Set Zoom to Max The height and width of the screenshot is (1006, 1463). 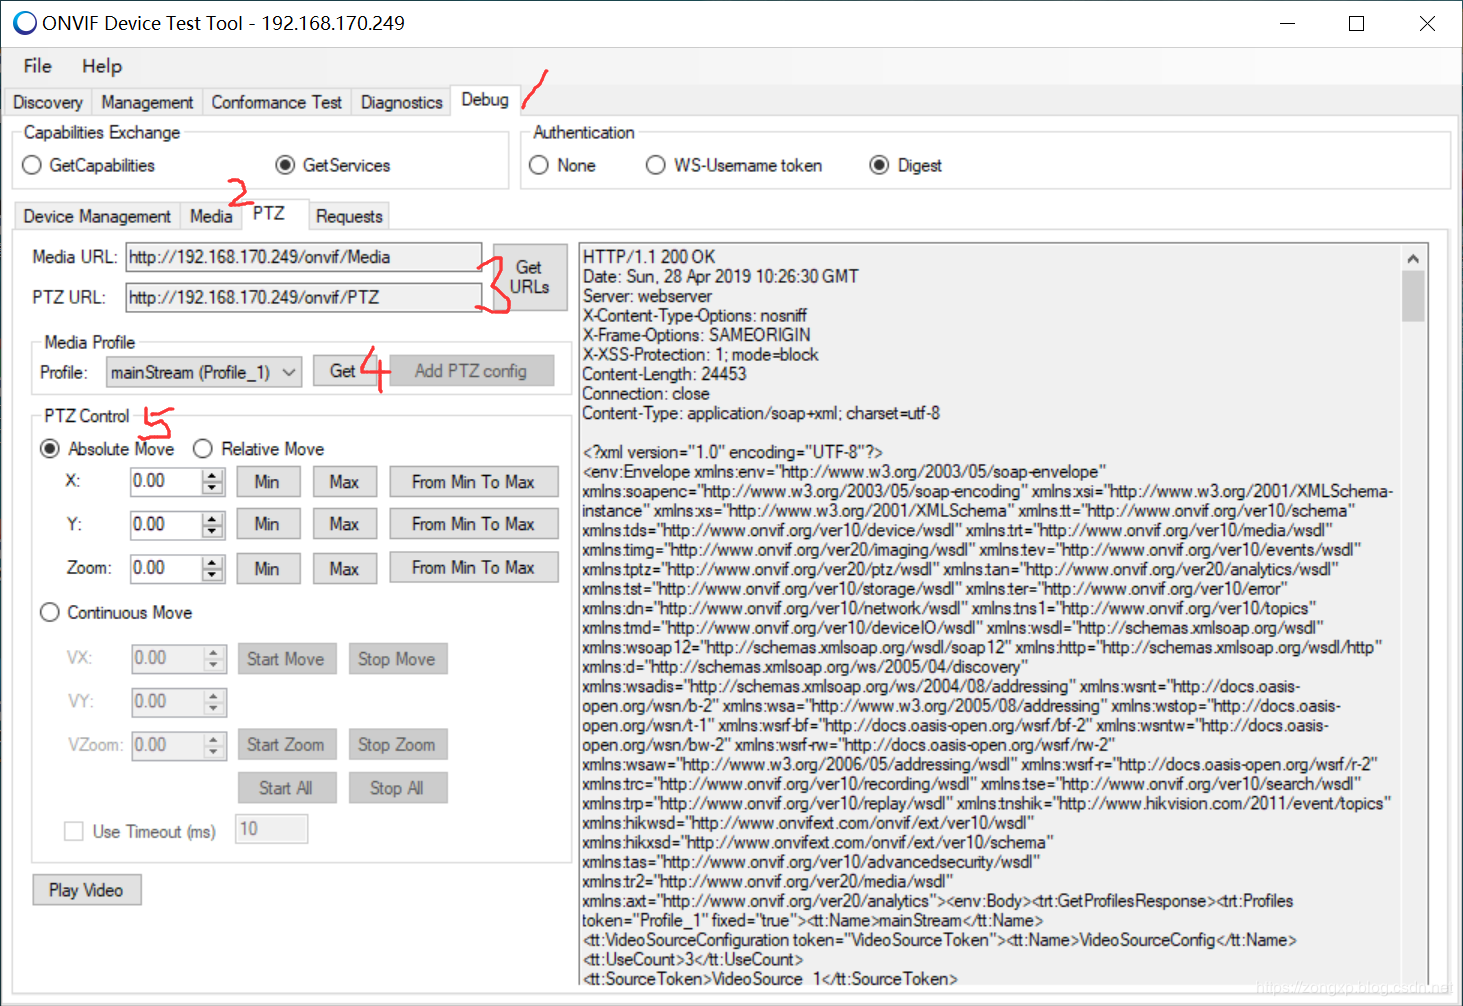344,568
